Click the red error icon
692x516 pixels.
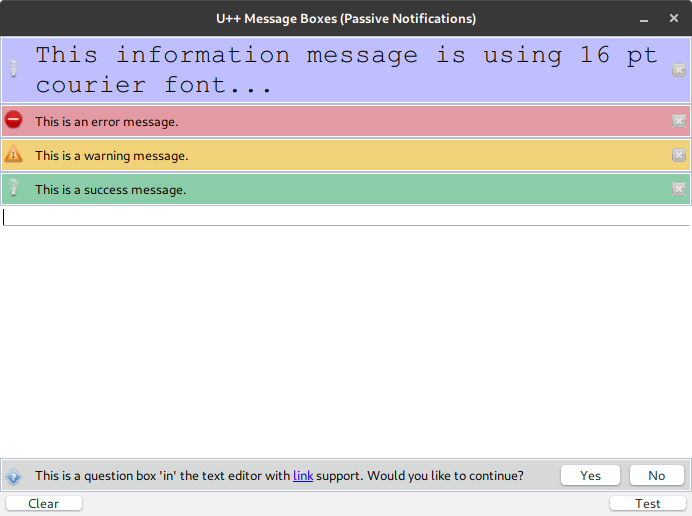click(x=14, y=121)
